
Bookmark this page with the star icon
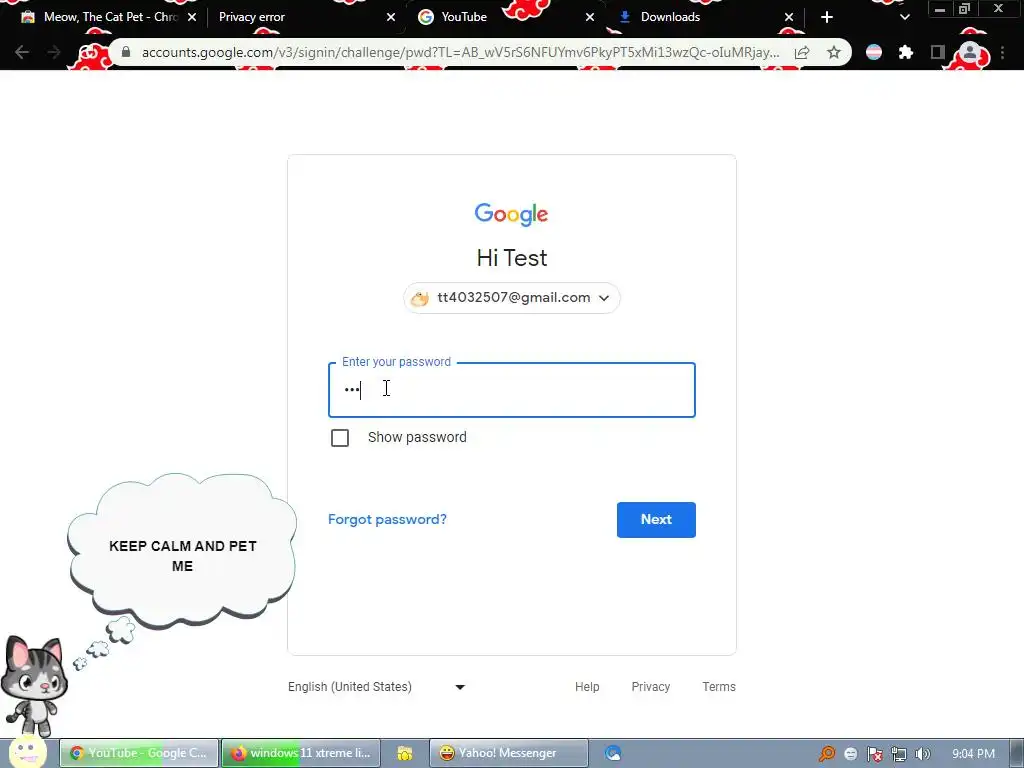[834, 52]
